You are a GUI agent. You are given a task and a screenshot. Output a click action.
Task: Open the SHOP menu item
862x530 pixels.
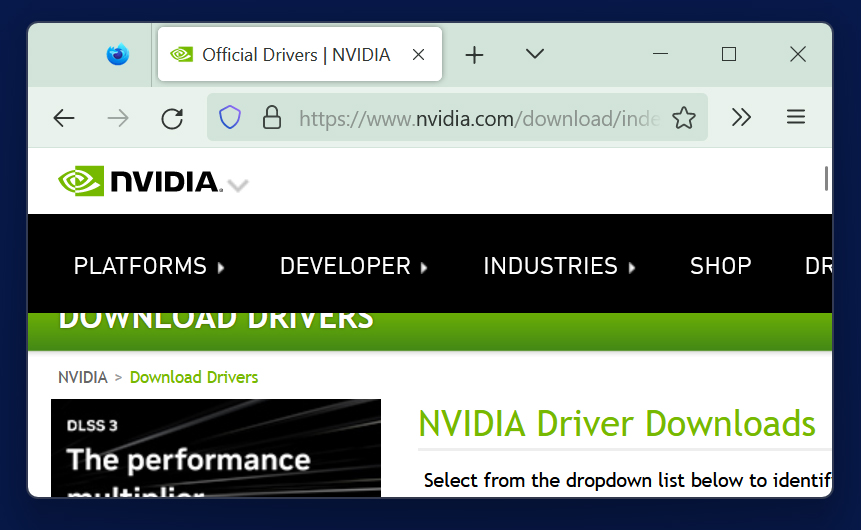720,266
